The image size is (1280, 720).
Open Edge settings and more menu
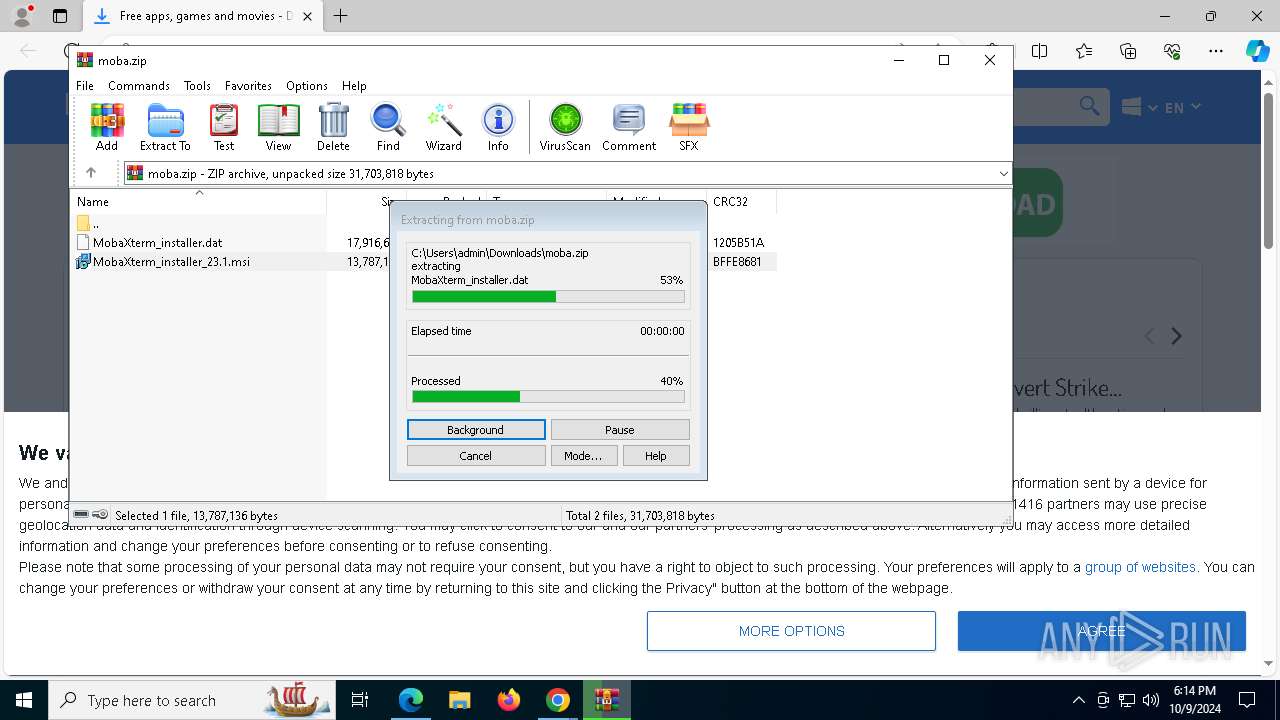[1216, 51]
